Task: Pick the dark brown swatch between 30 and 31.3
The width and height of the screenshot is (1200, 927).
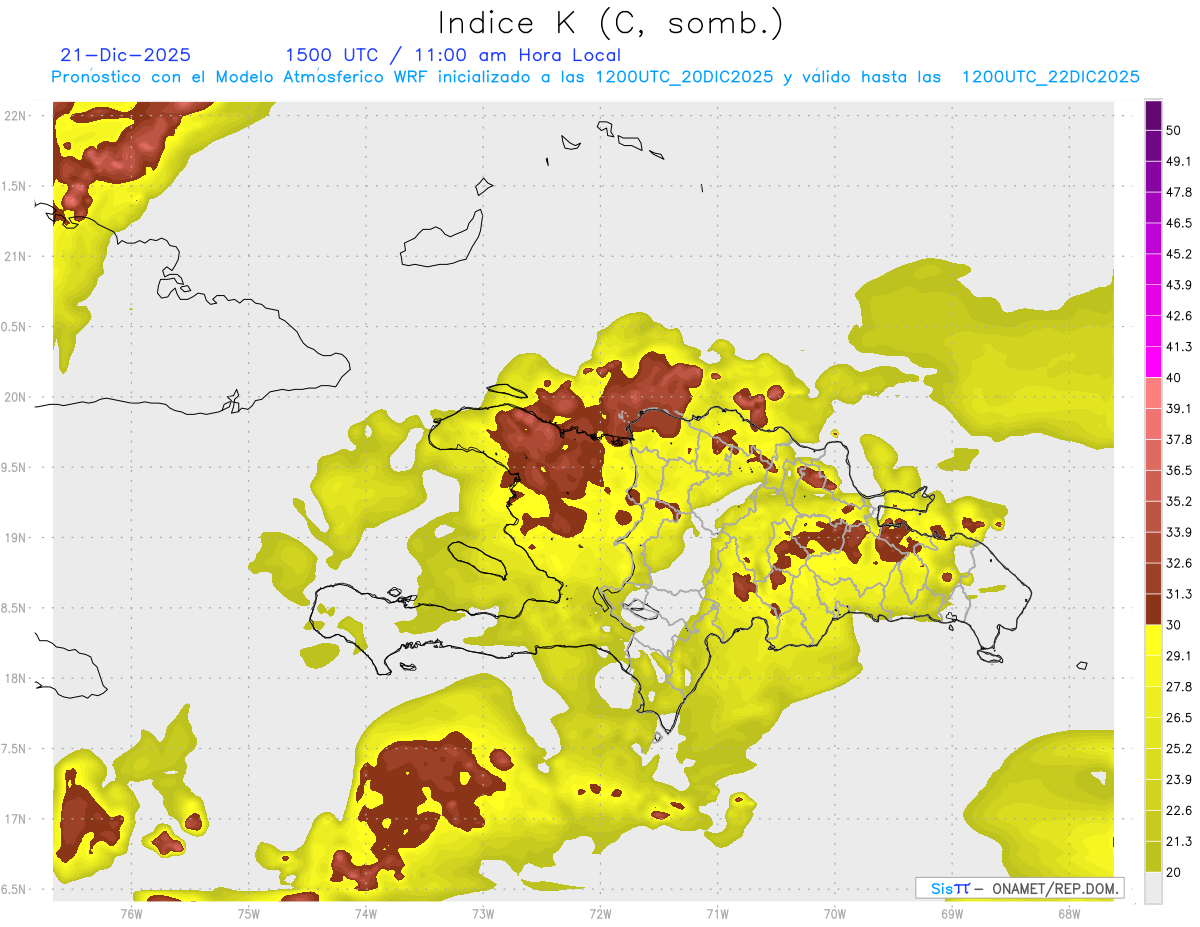Action: [1153, 610]
